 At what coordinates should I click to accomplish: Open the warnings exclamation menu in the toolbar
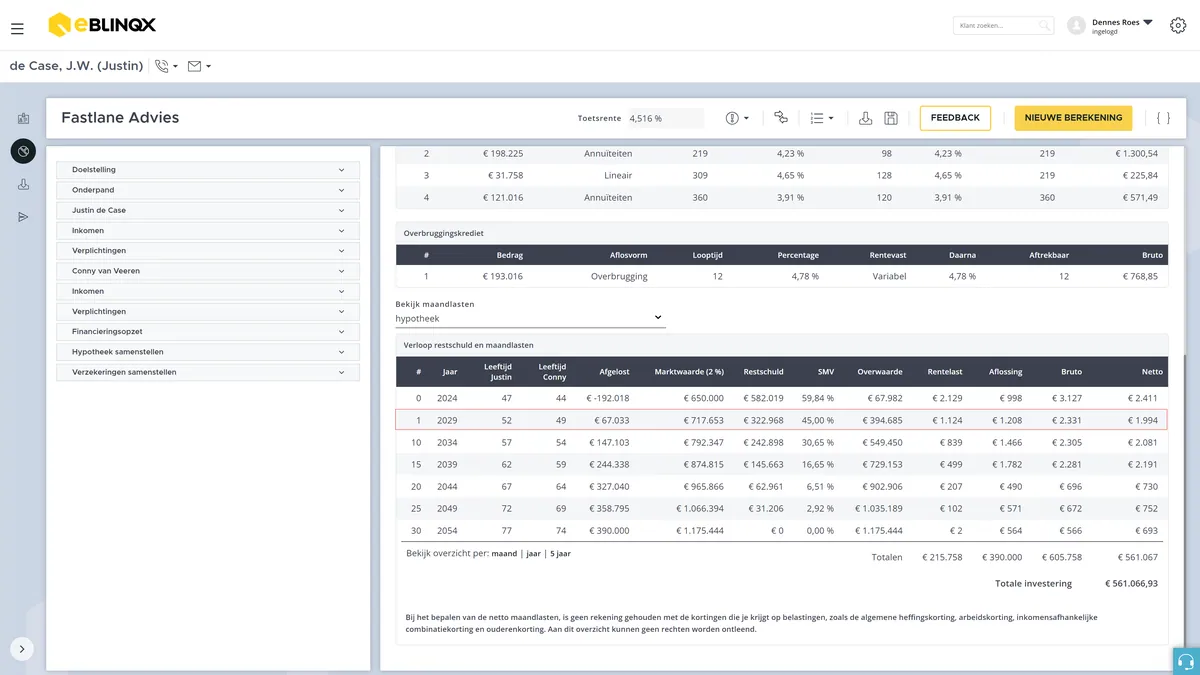pos(737,118)
